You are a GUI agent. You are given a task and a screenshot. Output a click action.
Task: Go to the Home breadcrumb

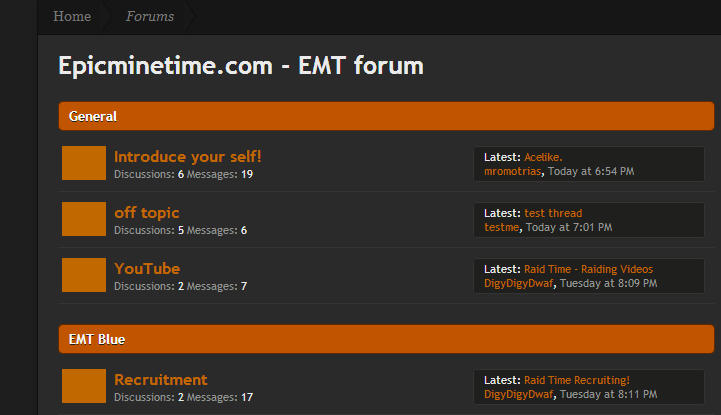[x=72, y=16]
